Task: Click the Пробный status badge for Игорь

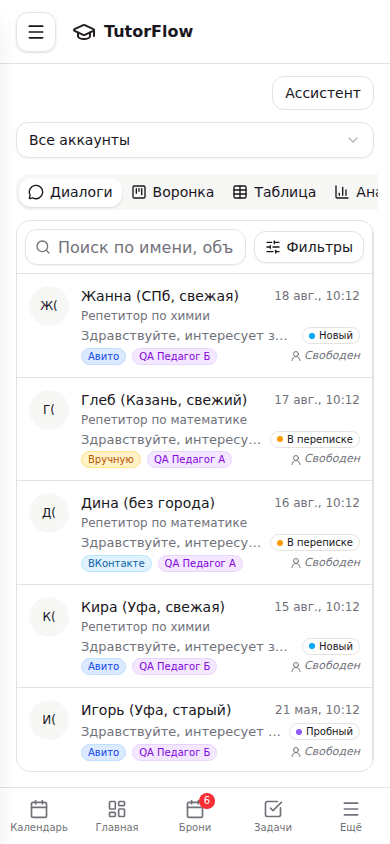Action: [324, 732]
